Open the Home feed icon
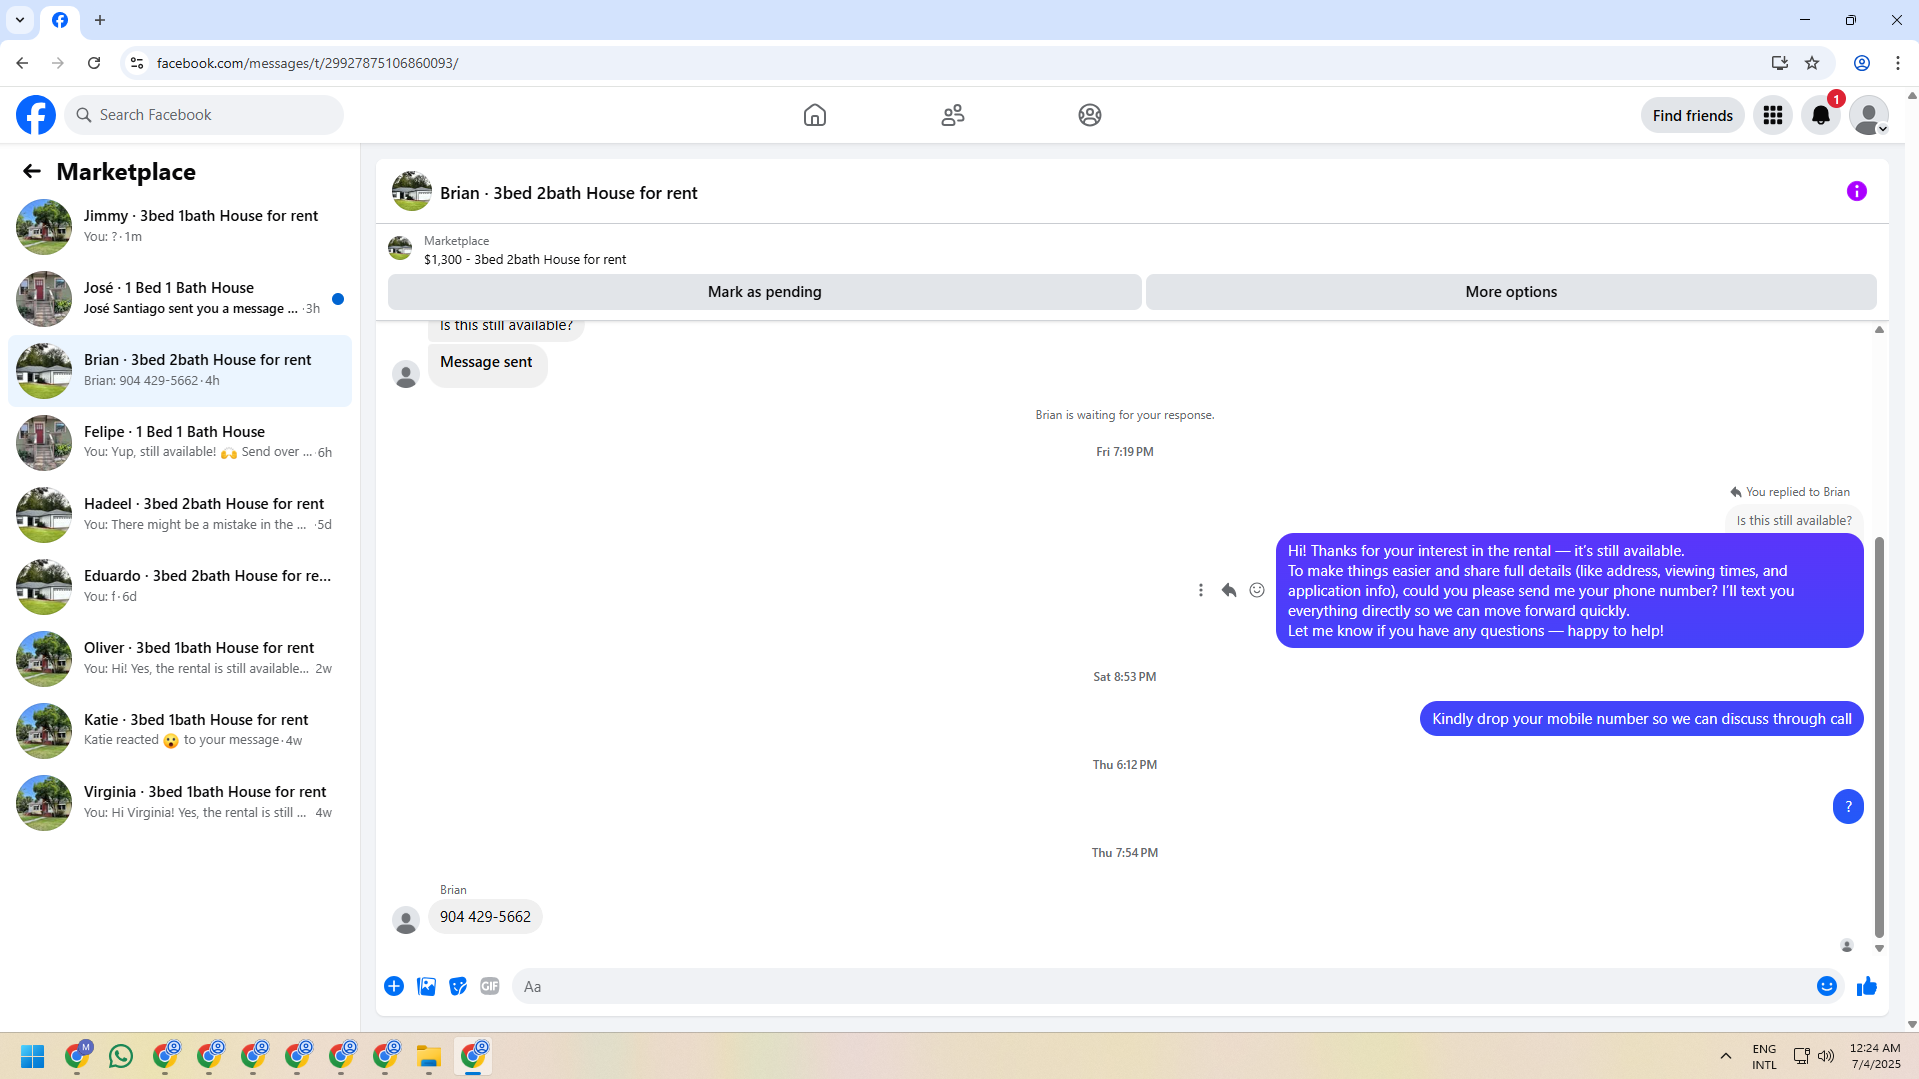Viewport: 1919px width, 1079px height. (x=815, y=115)
